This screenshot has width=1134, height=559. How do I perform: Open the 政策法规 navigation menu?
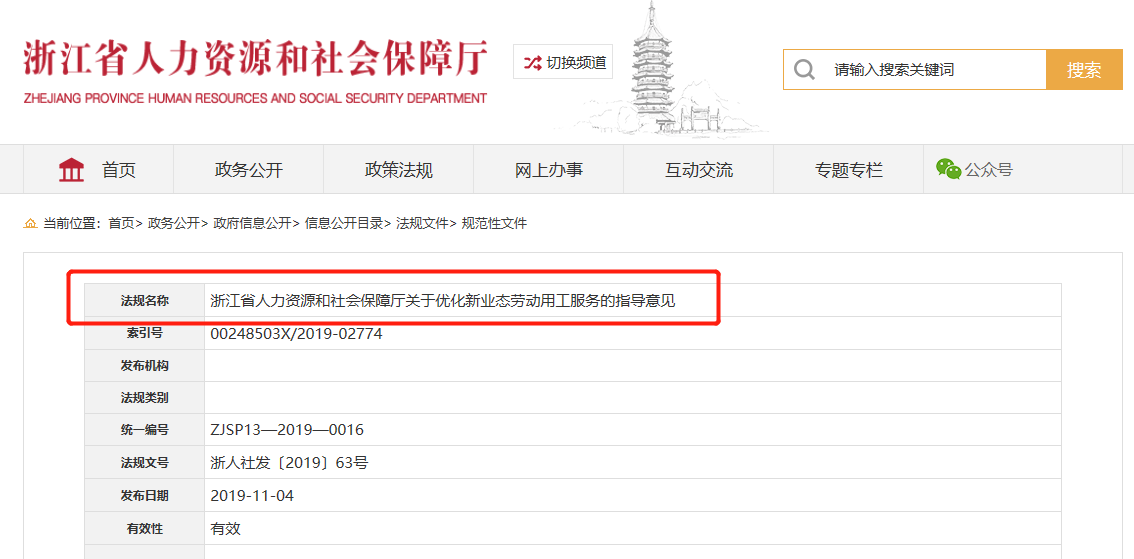(x=398, y=170)
